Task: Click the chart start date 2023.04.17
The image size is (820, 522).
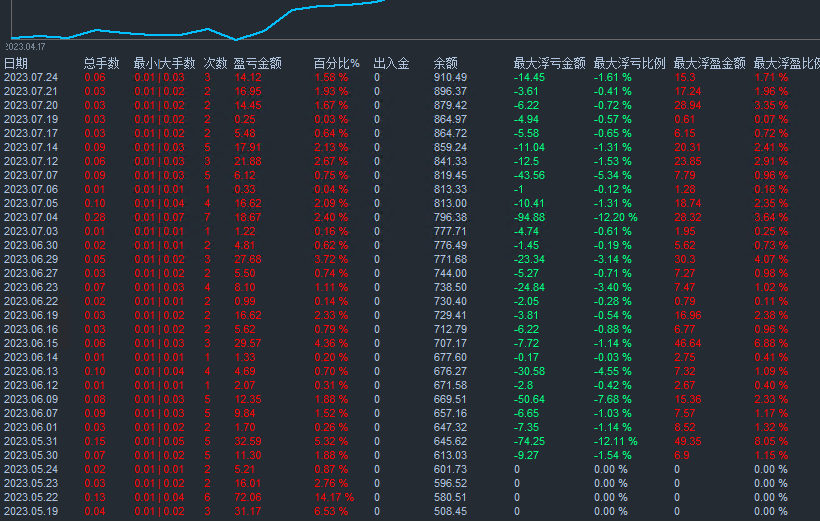Action: pos(26,47)
